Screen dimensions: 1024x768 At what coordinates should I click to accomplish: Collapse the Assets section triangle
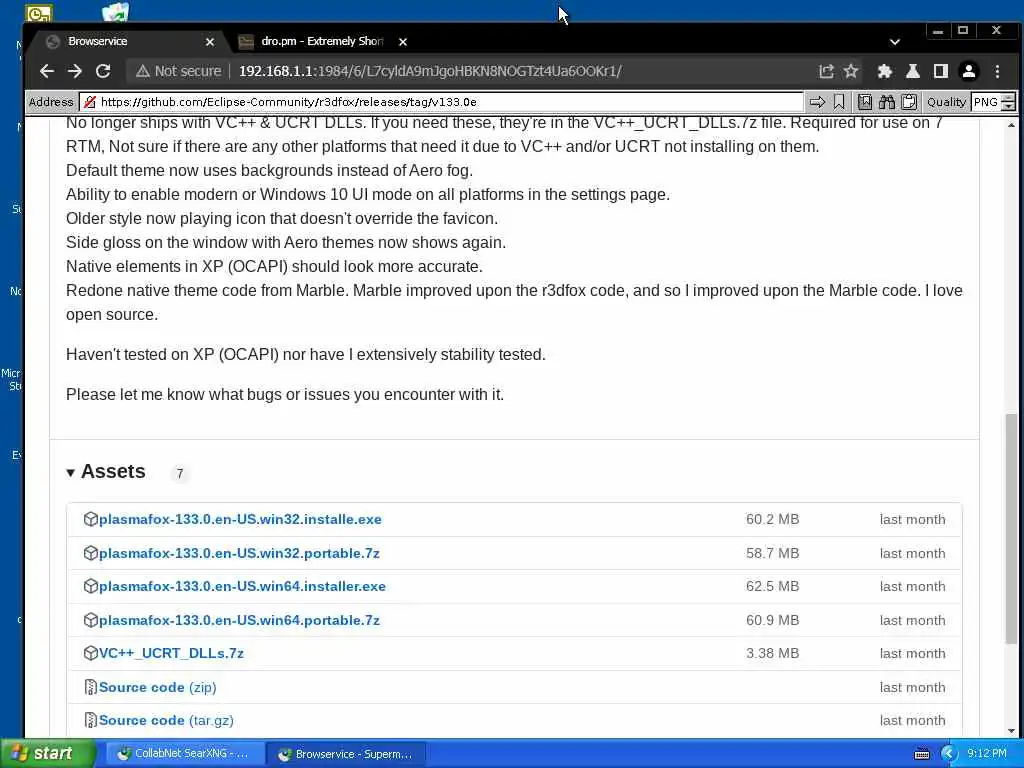71,472
